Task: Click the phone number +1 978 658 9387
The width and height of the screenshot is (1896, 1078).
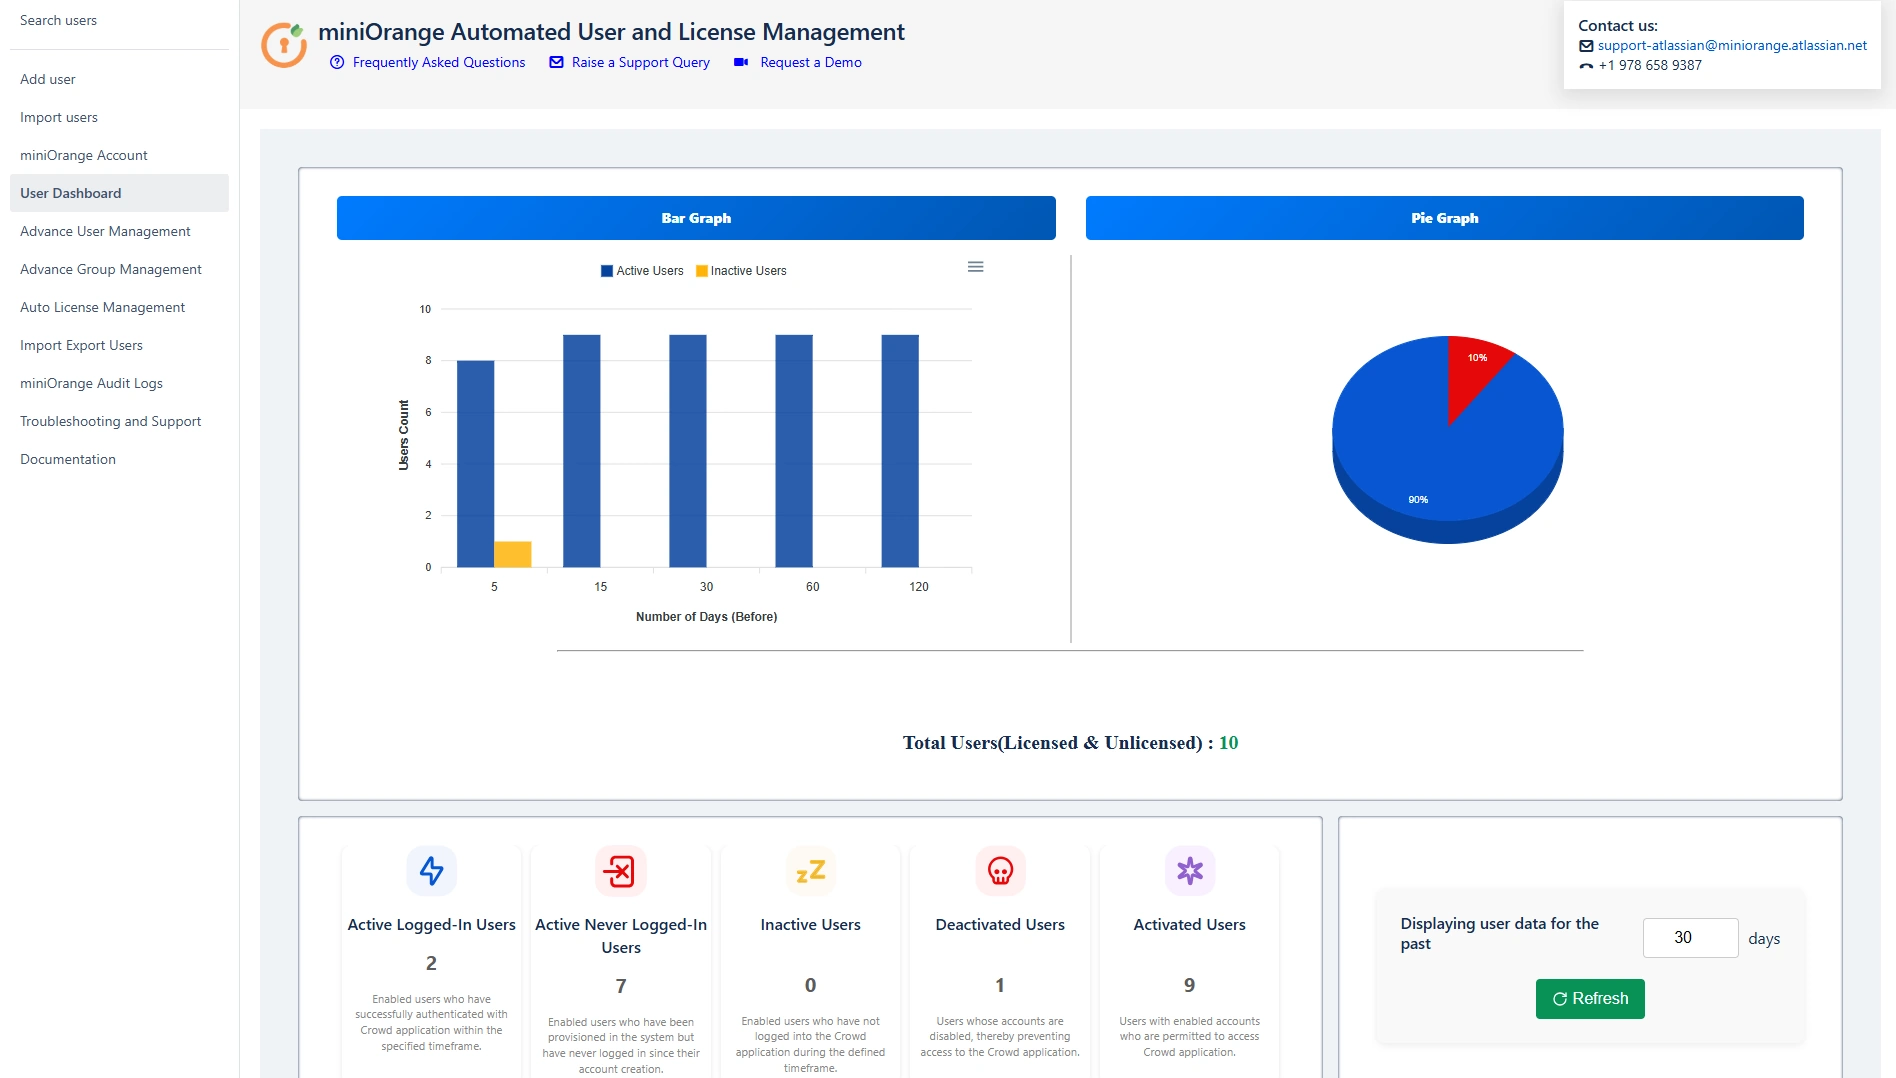Action: coord(1650,66)
